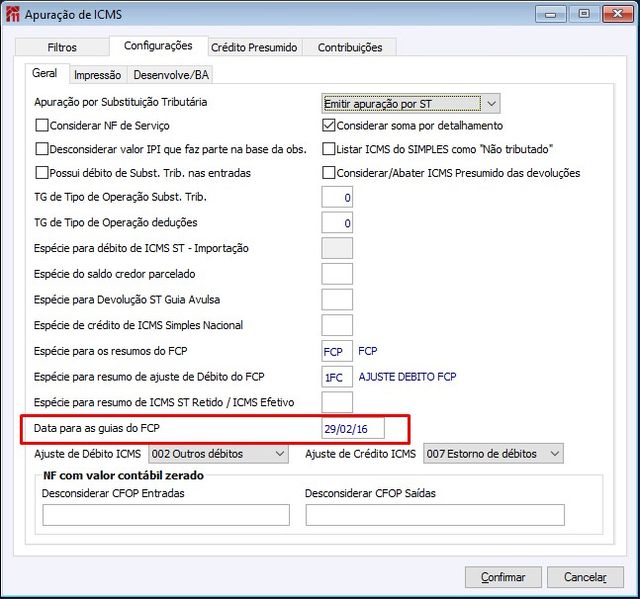Click the Desconsiderar CFOP Saídas field
This screenshot has width=640, height=599.
(x=435, y=515)
